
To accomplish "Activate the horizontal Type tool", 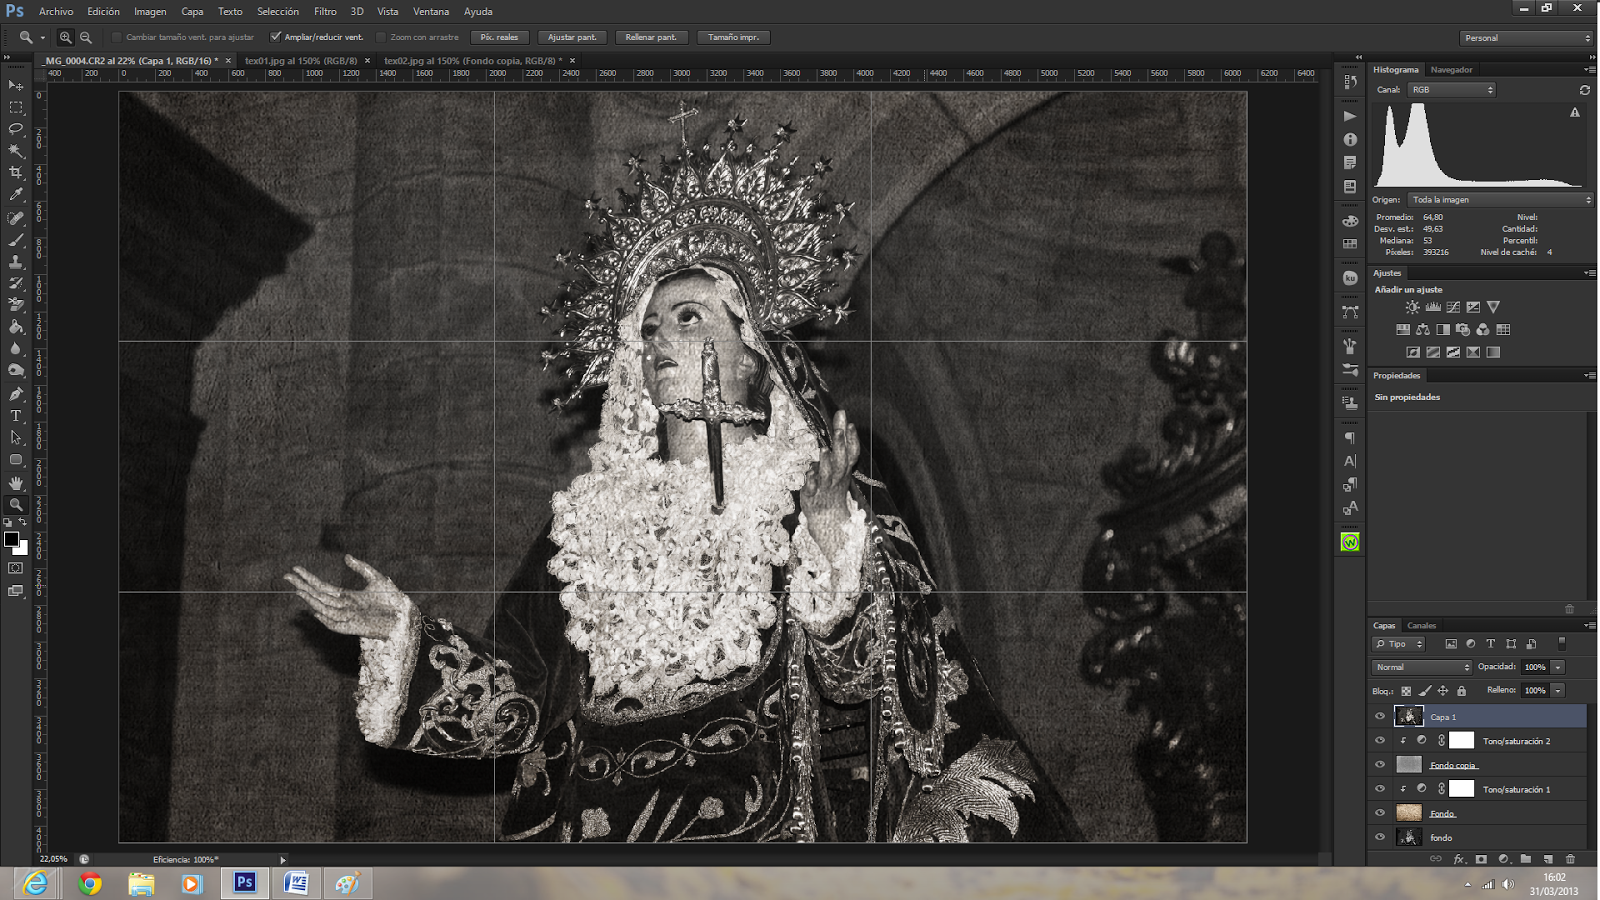I will pos(16,416).
